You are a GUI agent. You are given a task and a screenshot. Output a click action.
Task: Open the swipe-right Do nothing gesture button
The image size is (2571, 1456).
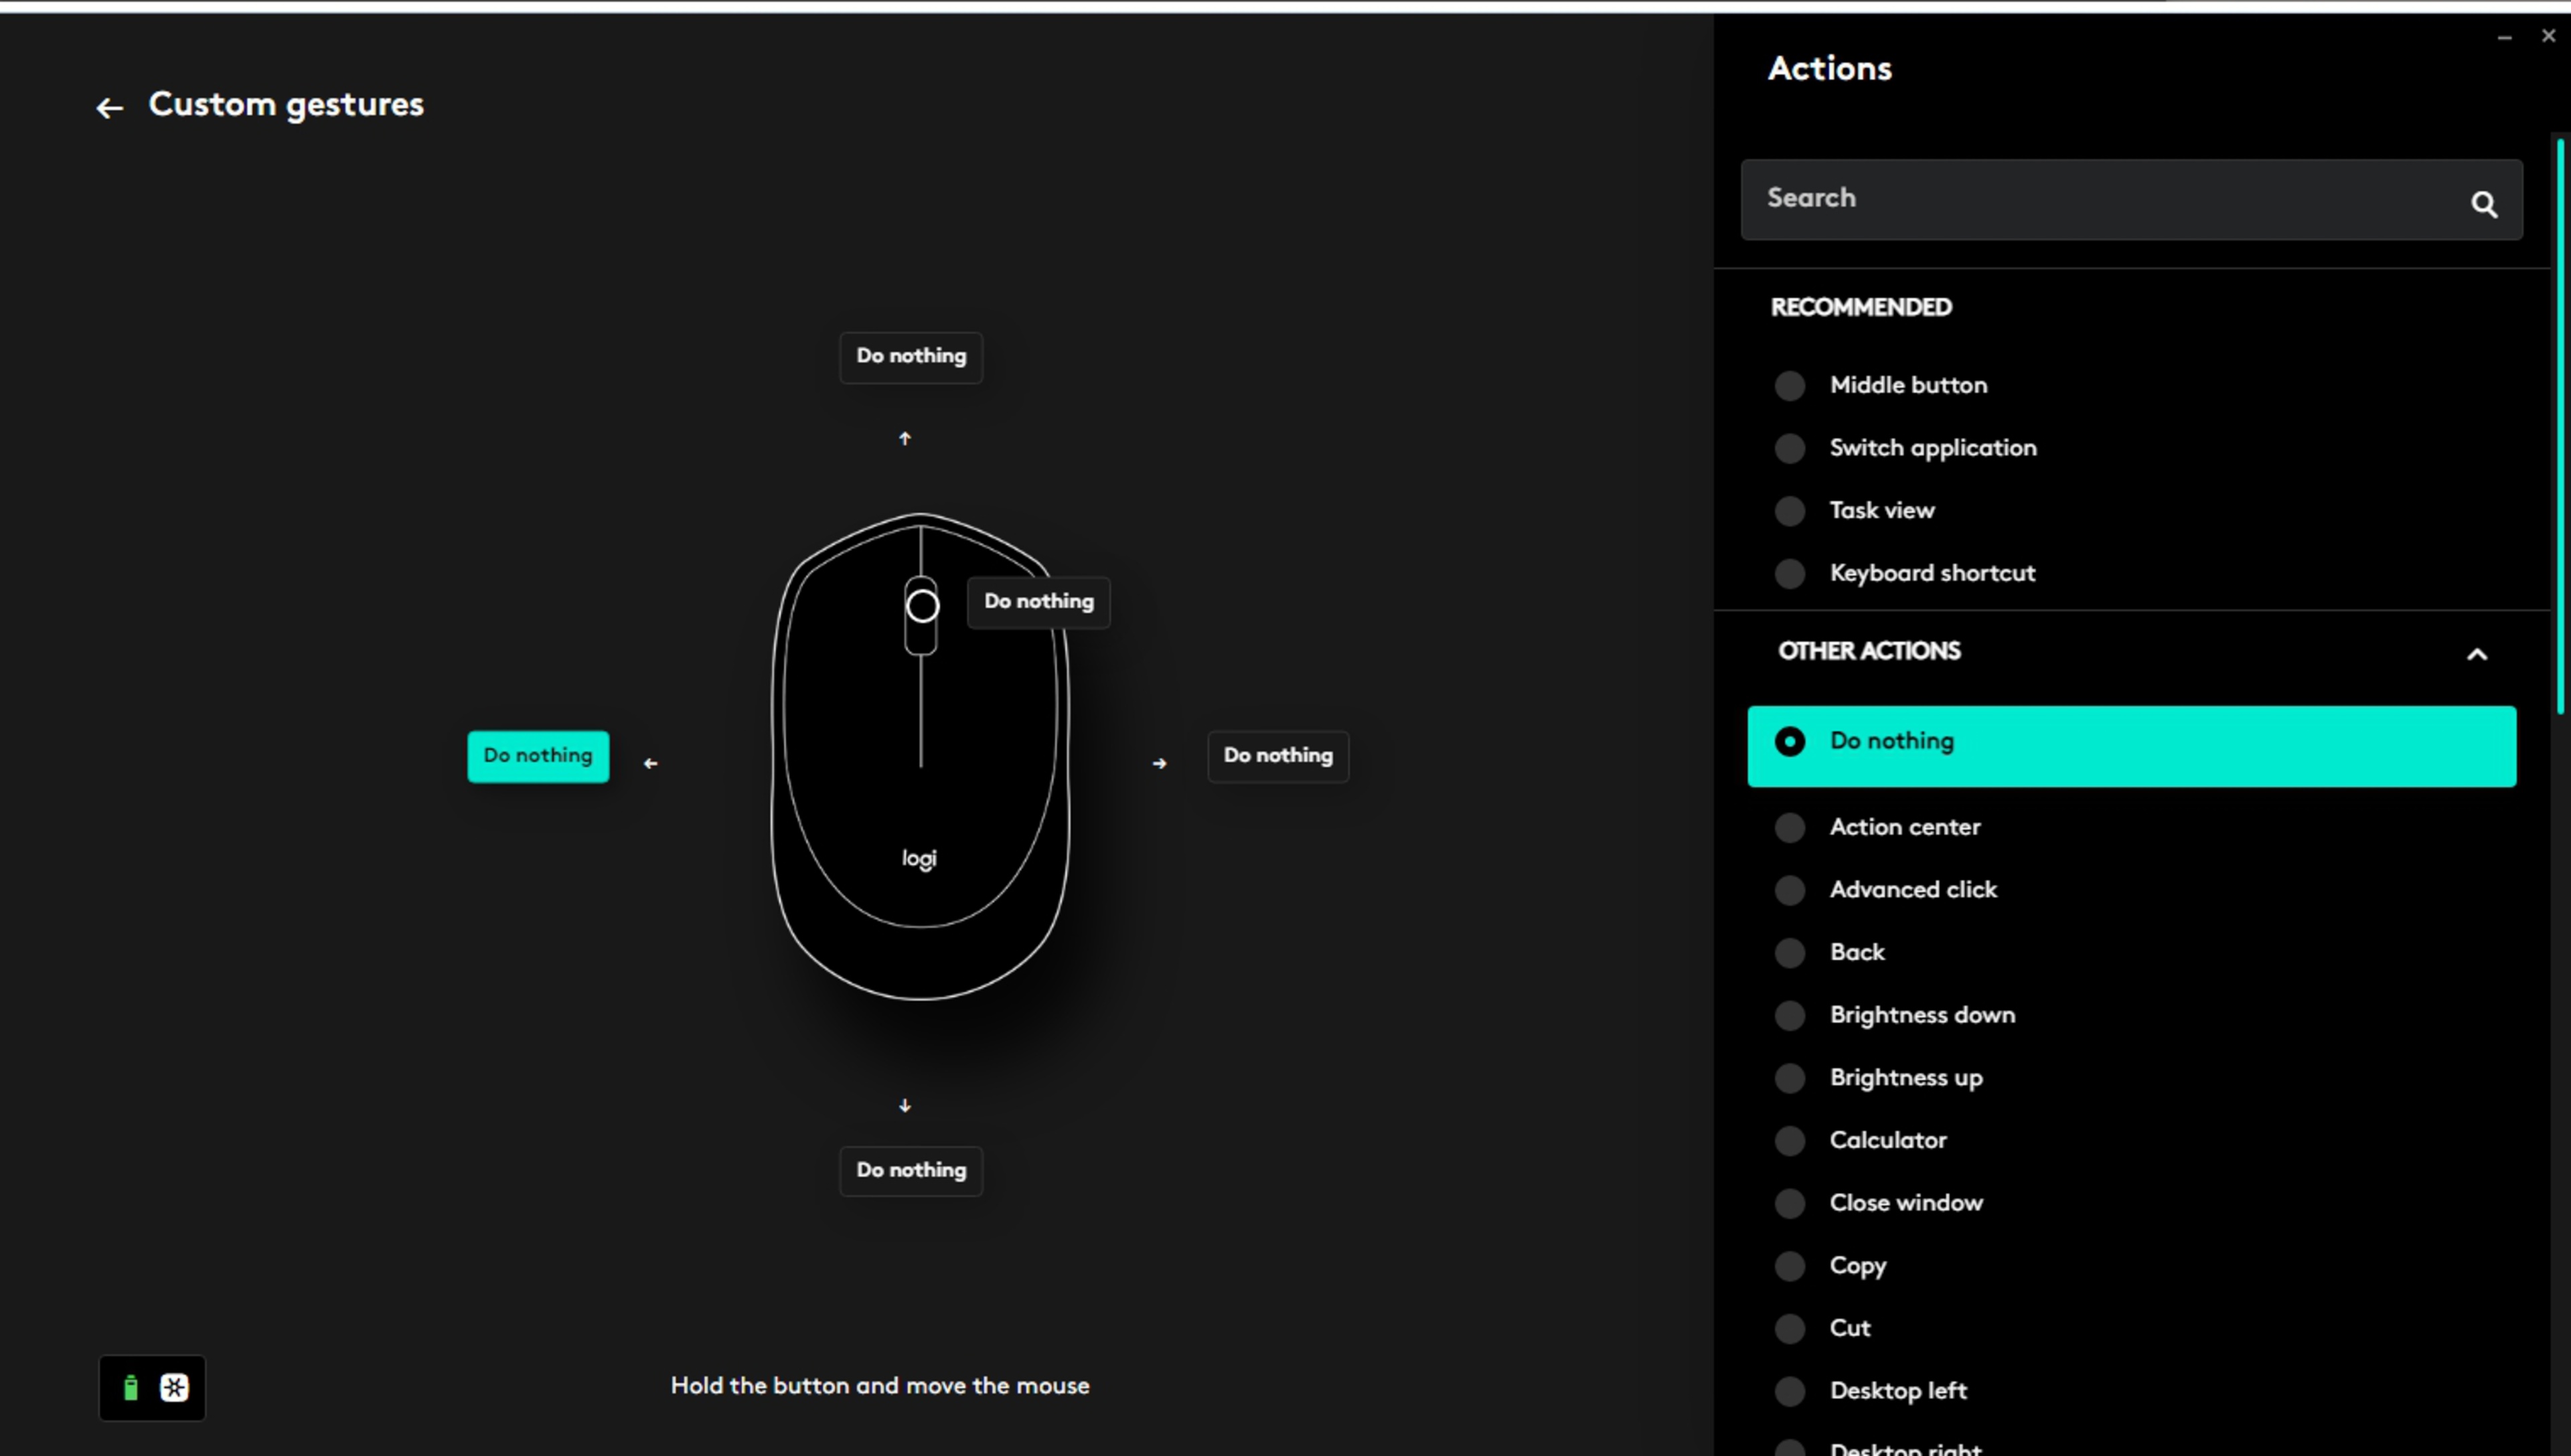tap(1277, 756)
